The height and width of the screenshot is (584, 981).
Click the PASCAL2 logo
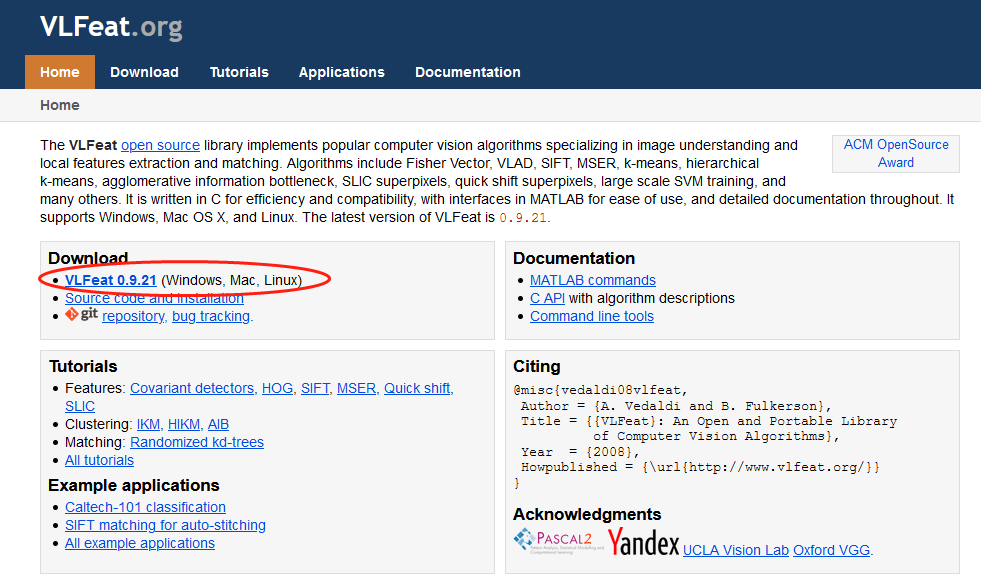tap(558, 541)
